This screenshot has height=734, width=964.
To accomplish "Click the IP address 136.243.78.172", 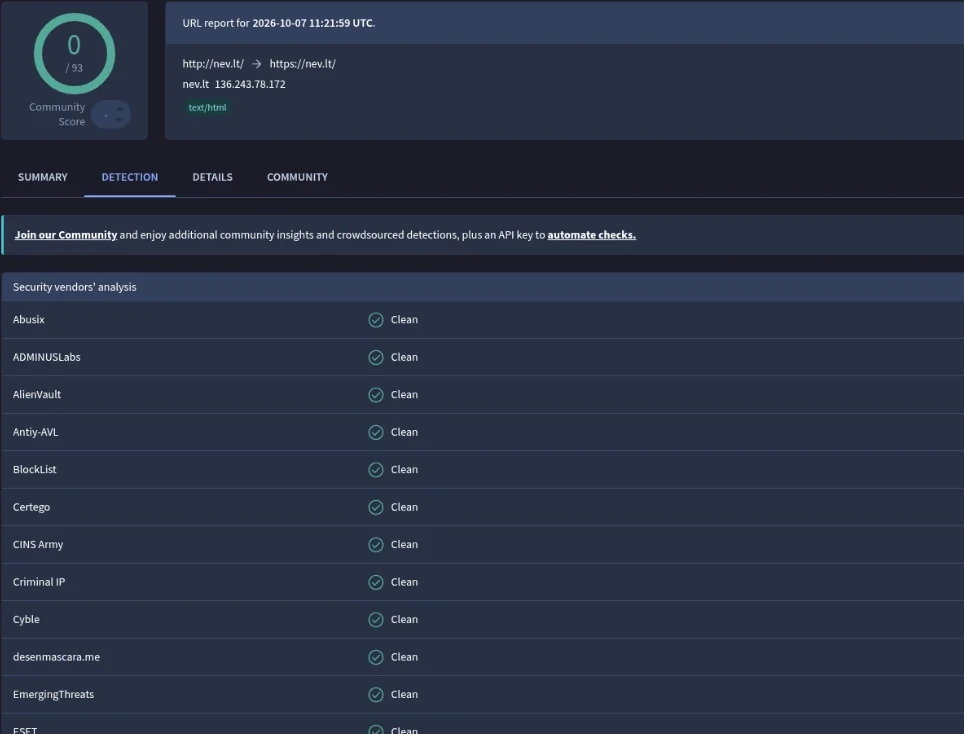I will pyautogui.click(x=250, y=84).
